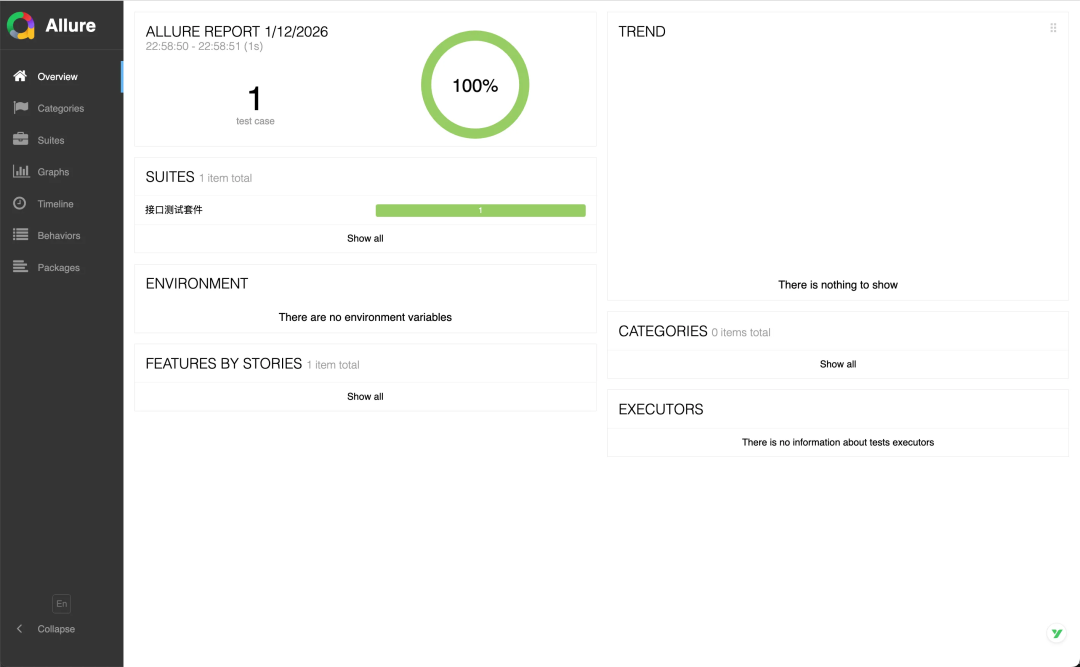
Task: Click the Graphs bar chart icon
Action: [21, 171]
